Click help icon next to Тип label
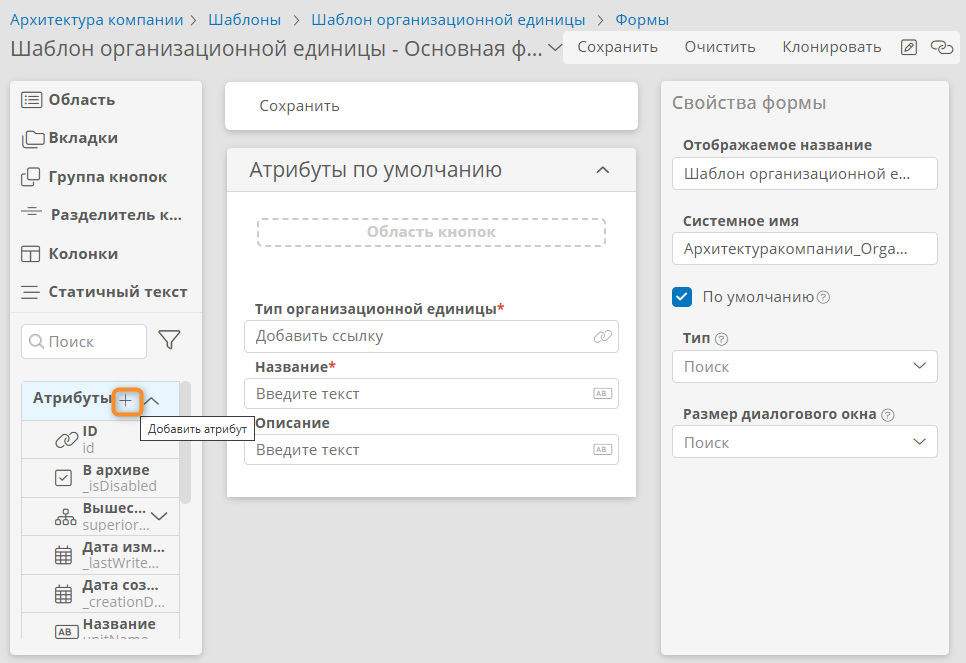The height and width of the screenshot is (663, 966). coord(721,339)
